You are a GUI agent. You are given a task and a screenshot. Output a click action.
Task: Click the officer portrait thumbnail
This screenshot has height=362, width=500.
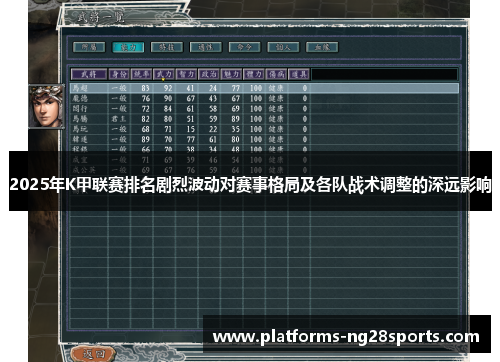tap(47, 106)
